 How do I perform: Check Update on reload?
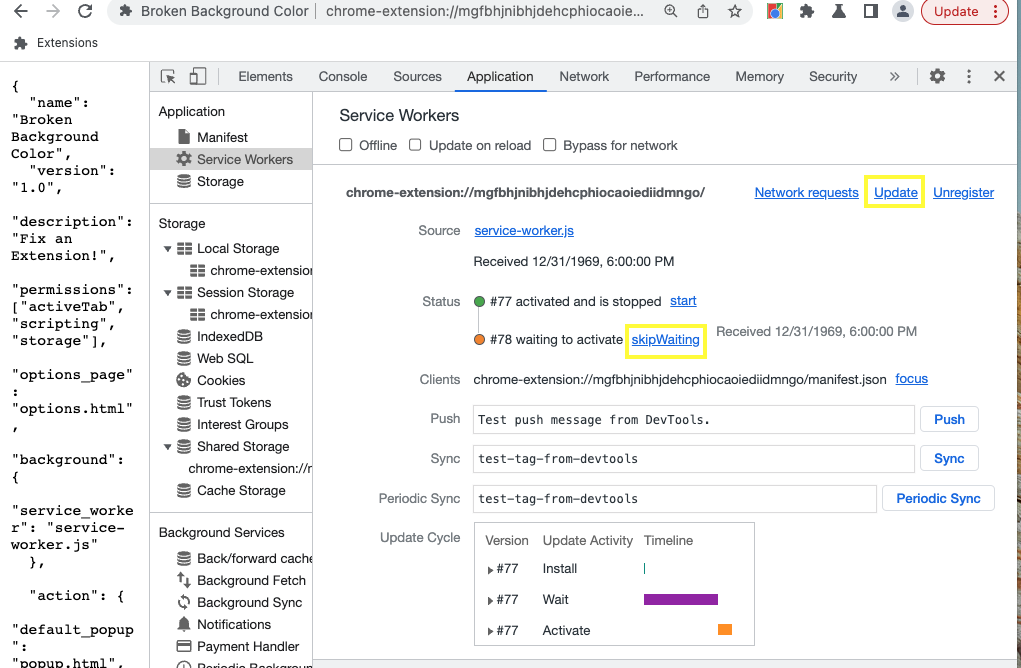[x=415, y=145]
